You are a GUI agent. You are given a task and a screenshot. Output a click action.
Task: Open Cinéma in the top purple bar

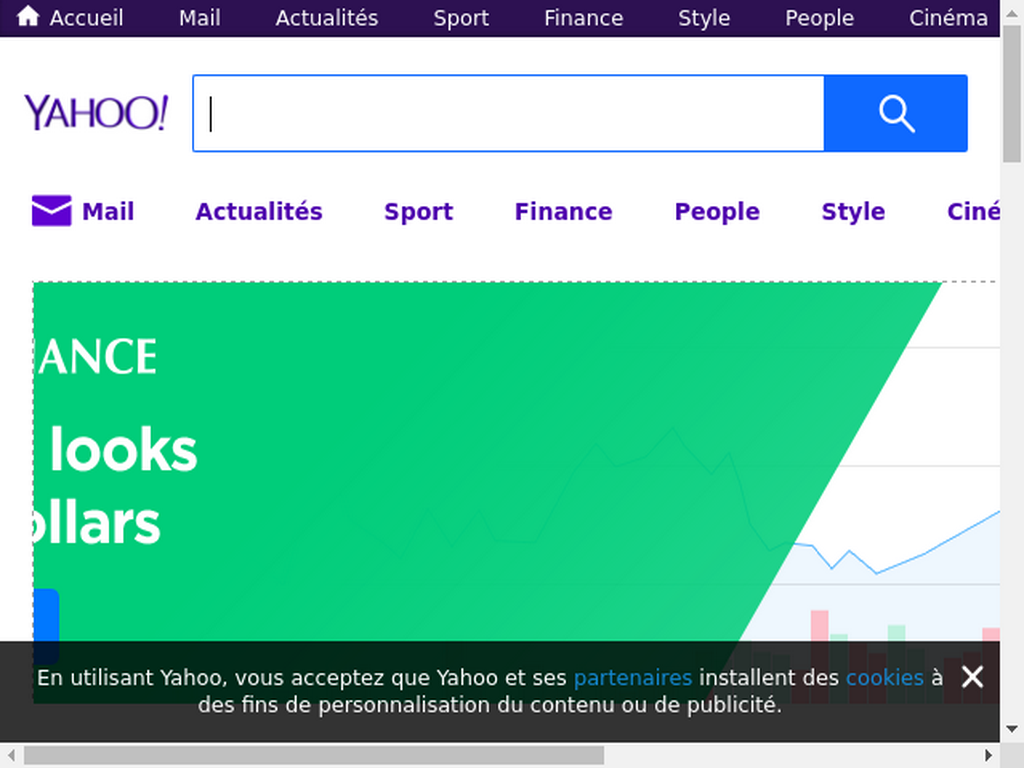point(948,18)
